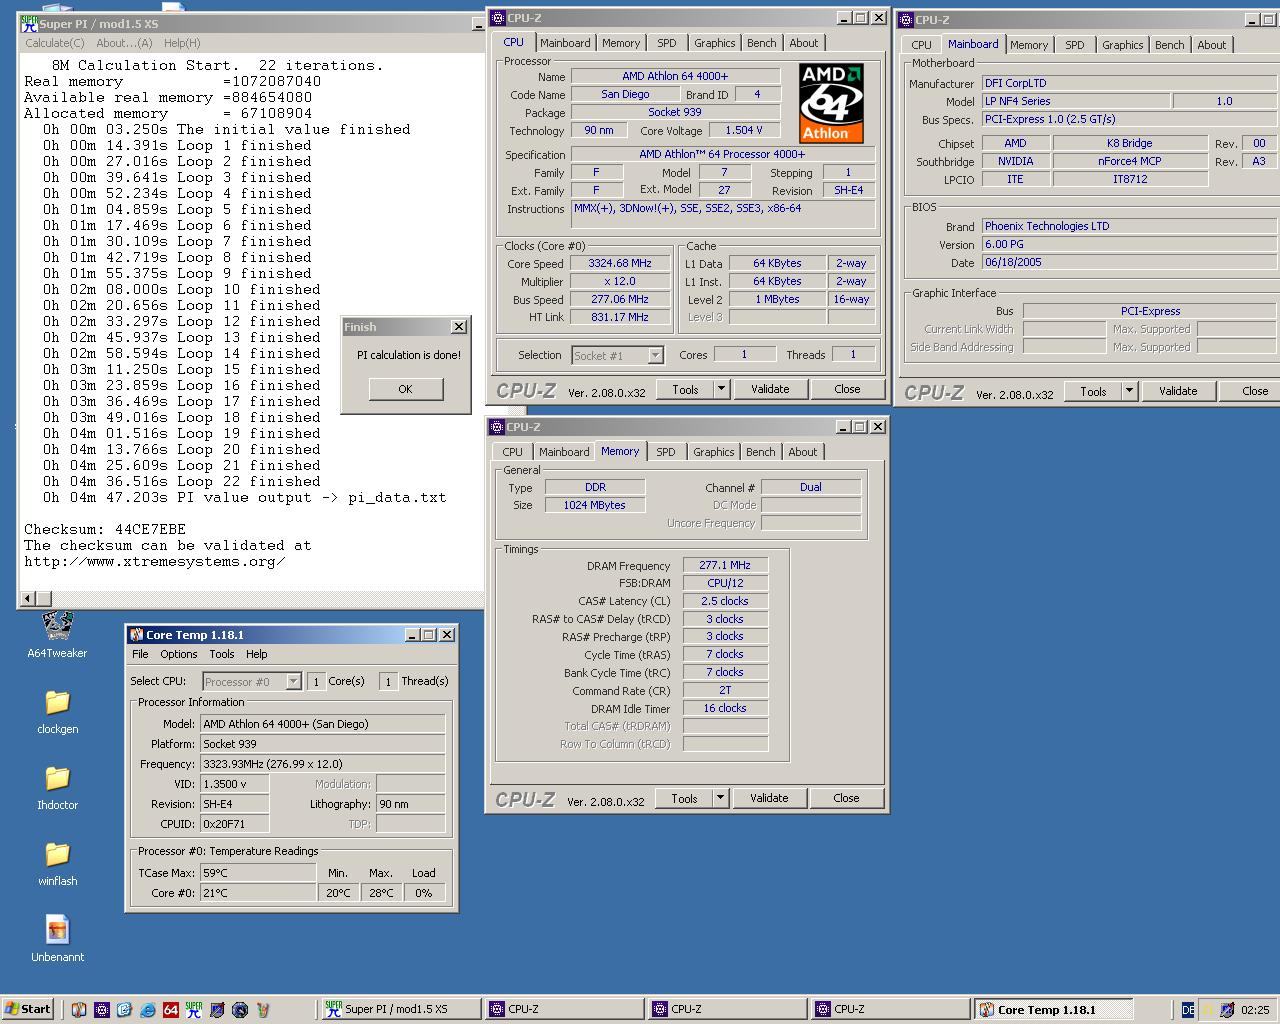1280x1024 pixels.
Task: Click the Start button
Action: pyautogui.click(x=28, y=1009)
